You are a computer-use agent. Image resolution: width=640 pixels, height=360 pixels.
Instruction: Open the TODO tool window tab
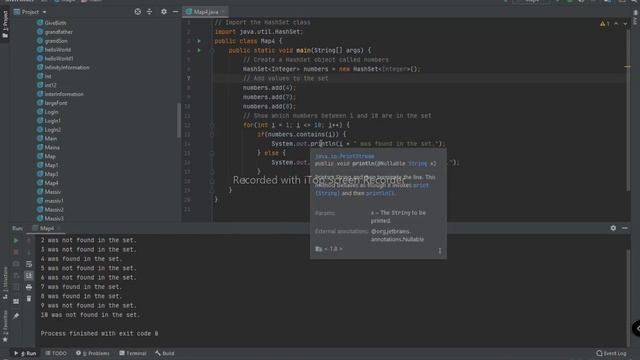point(56,353)
